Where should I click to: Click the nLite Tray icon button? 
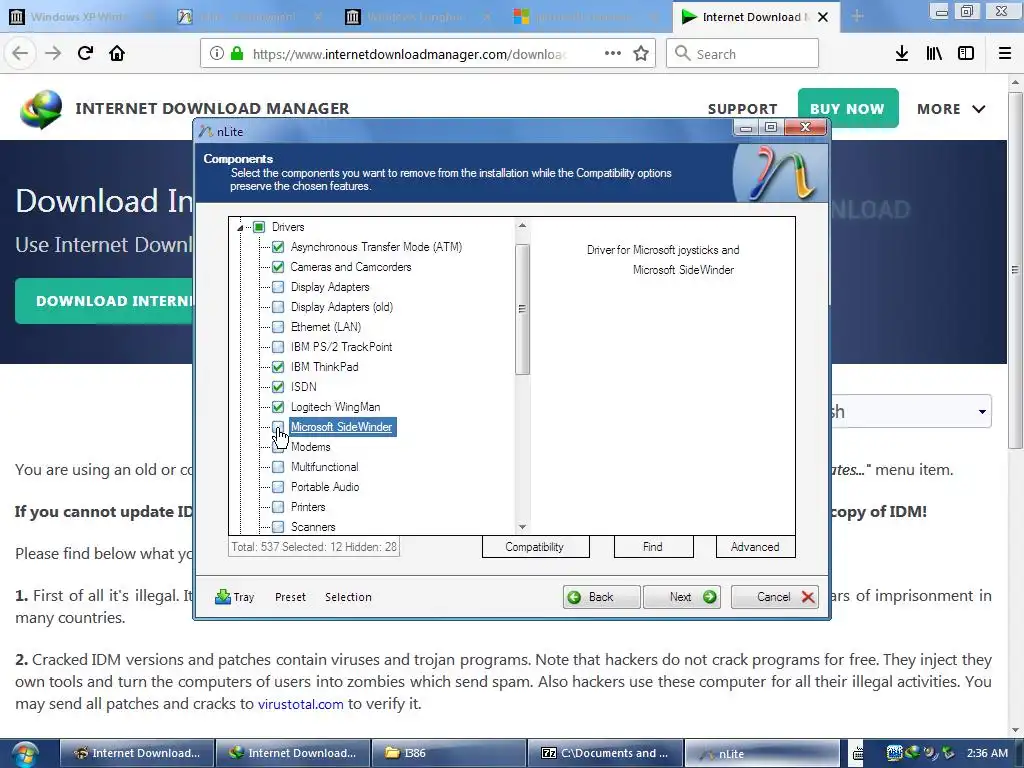point(234,597)
